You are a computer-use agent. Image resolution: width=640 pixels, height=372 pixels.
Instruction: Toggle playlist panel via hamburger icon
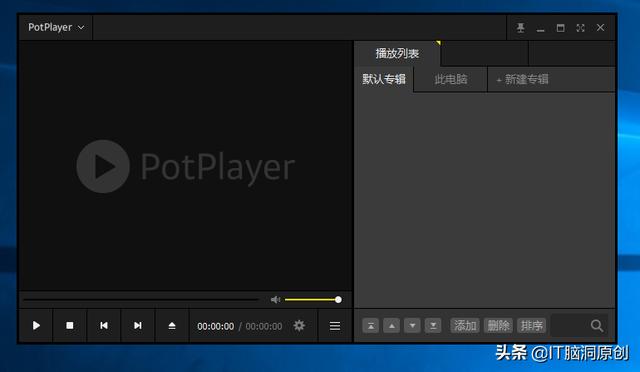click(335, 326)
